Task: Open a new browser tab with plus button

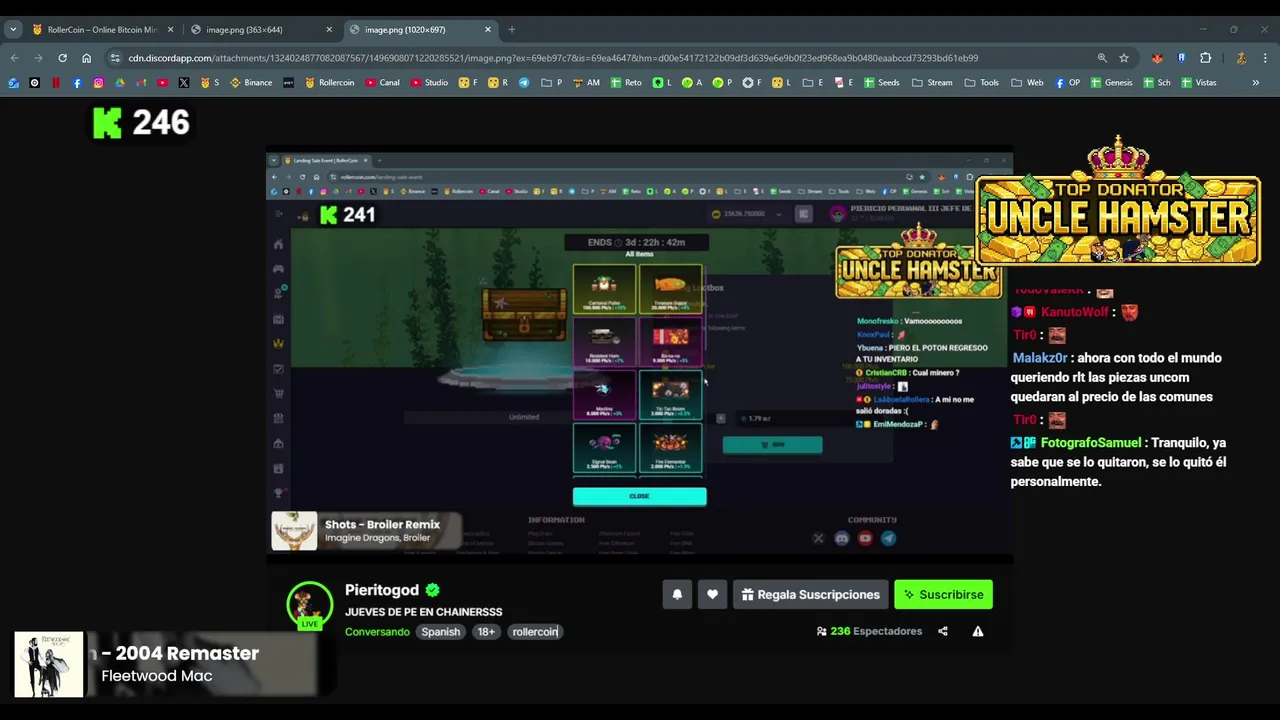Action: pos(511,30)
